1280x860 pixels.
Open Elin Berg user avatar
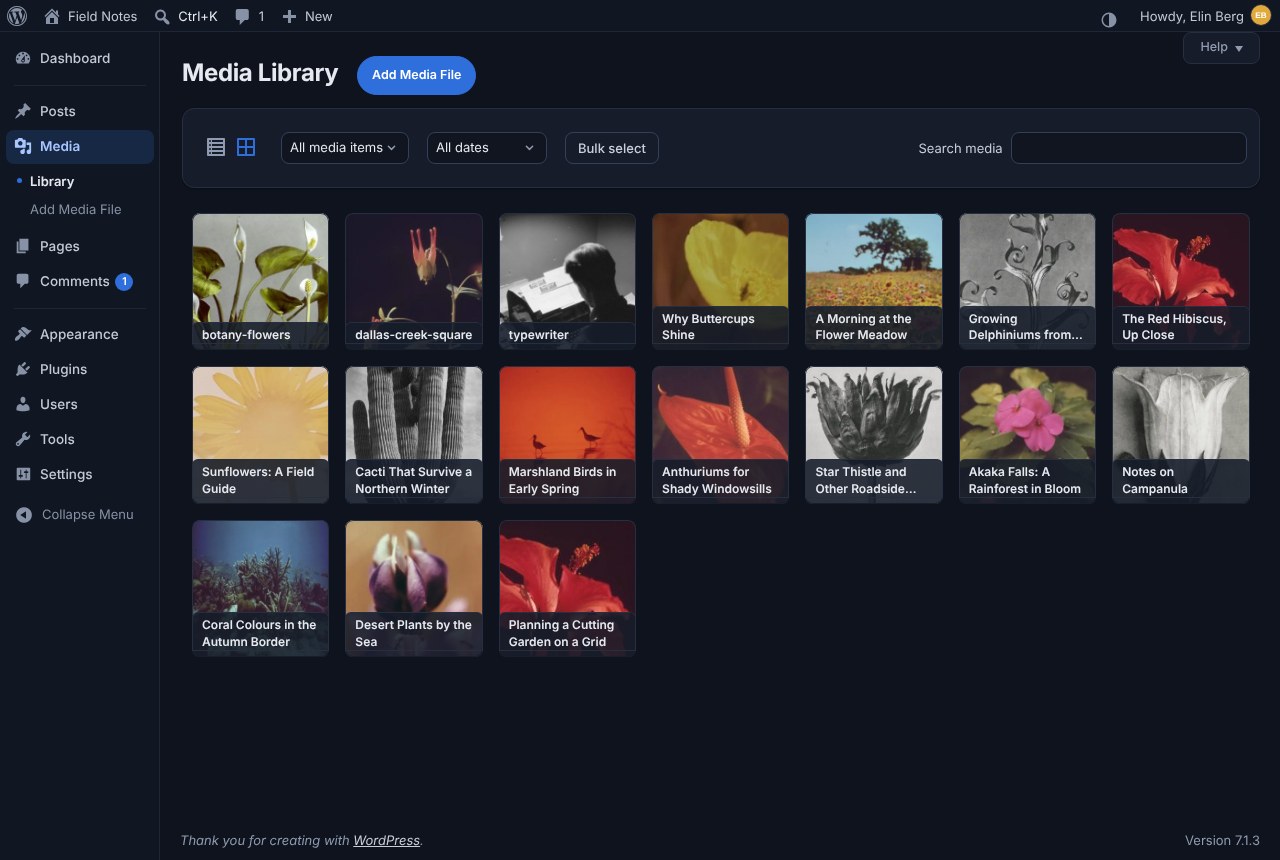tap(1260, 16)
